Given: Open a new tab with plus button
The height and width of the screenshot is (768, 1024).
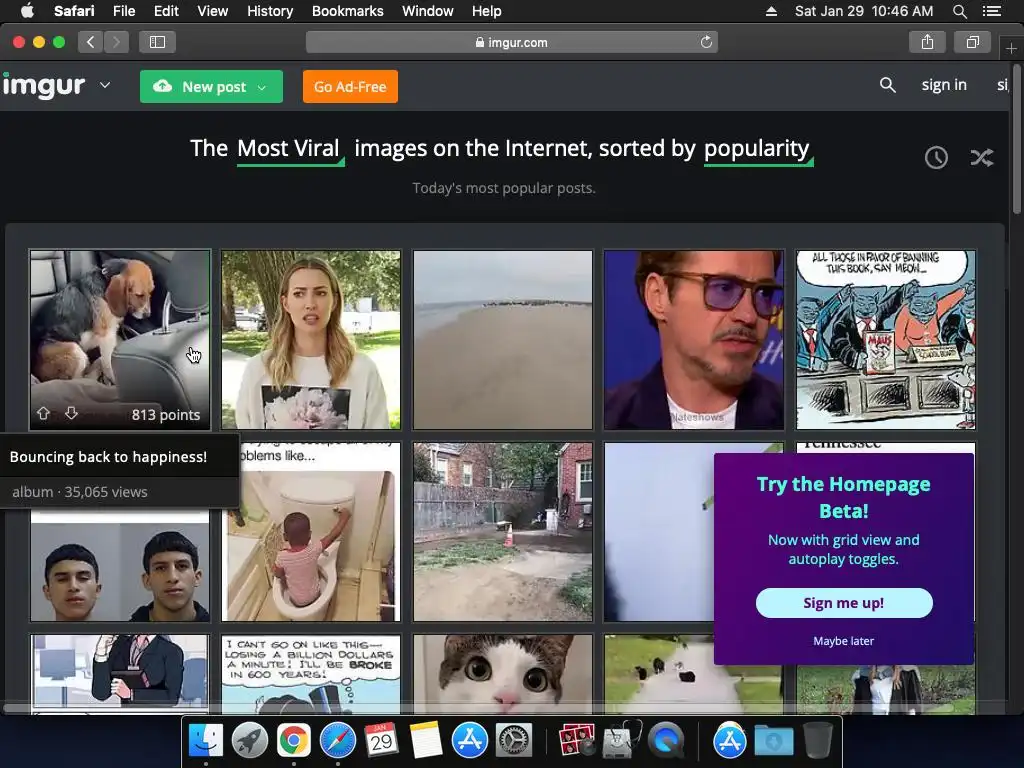Looking at the screenshot, I should click(x=1011, y=49).
